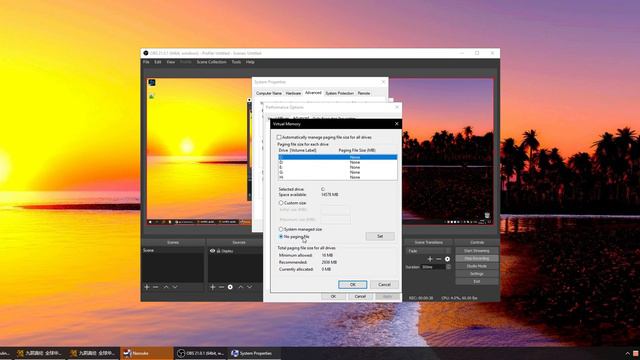Open System Properties taskbar item
The width and height of the screenshot is (640, 360).
click(254, 353)
